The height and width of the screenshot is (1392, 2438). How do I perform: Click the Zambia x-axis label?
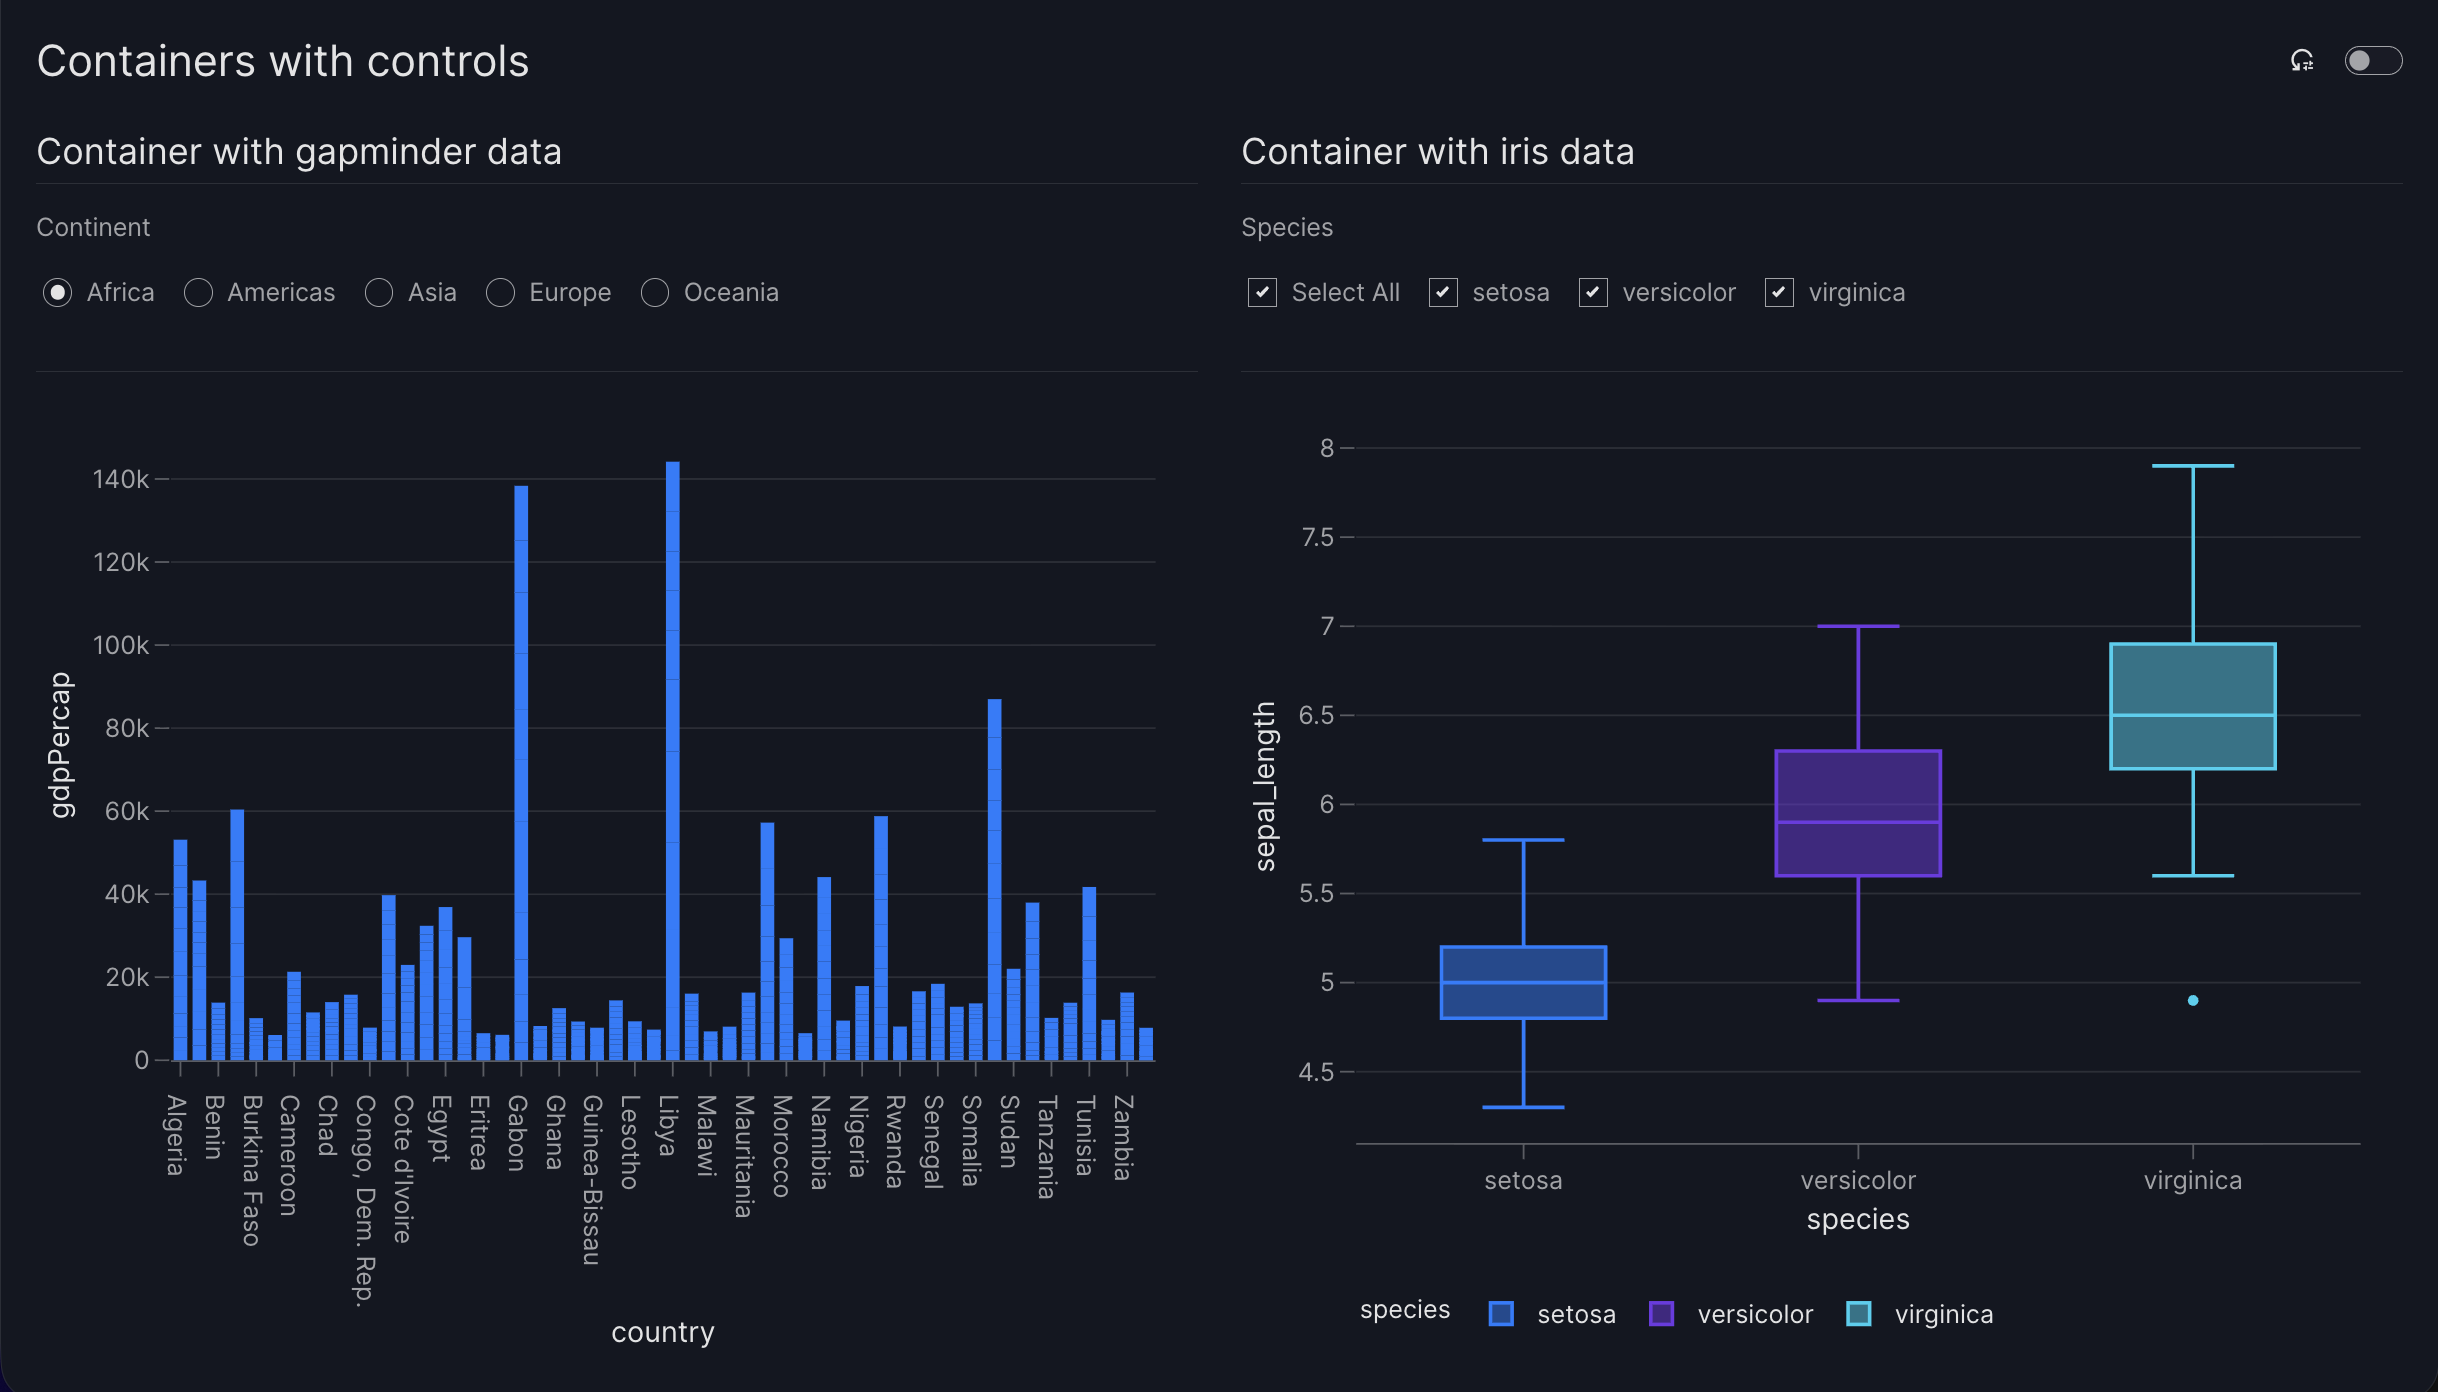[x=1122, y=1137]
